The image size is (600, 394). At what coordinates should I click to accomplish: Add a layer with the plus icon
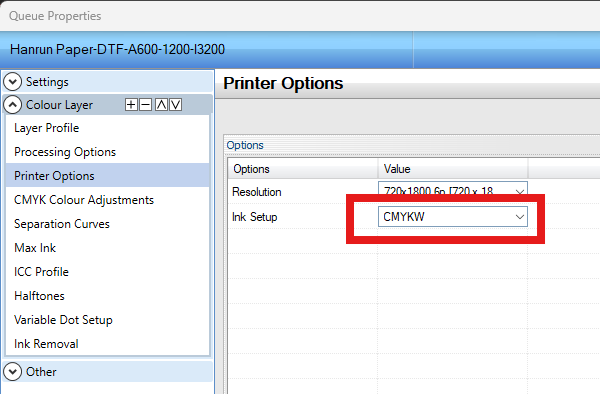[131, 104]
